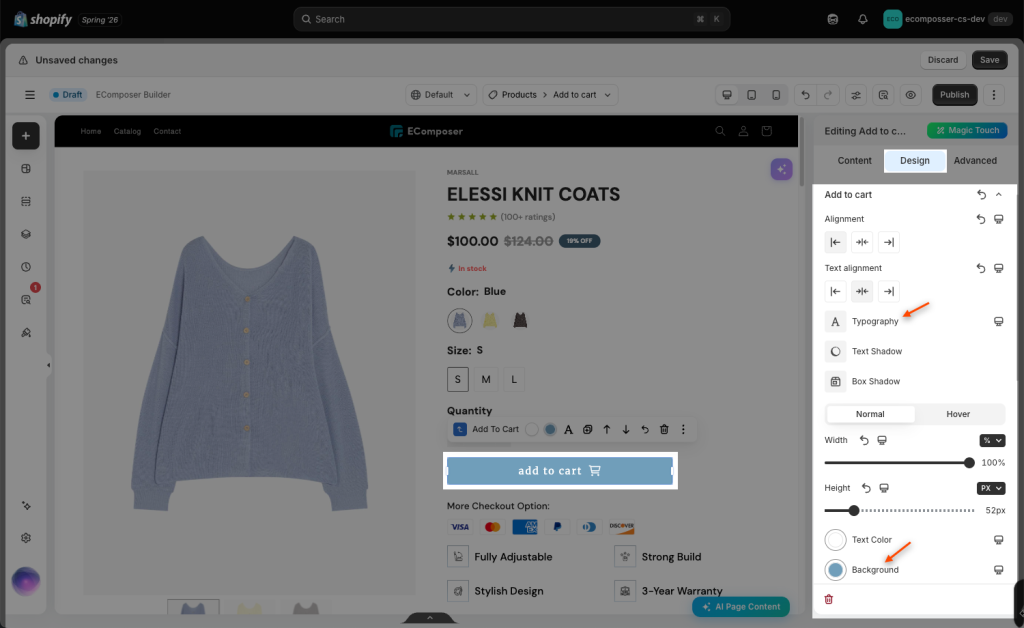Open more options beside Publish
This screenshot has width=1024, height=628.
(994, 95)
